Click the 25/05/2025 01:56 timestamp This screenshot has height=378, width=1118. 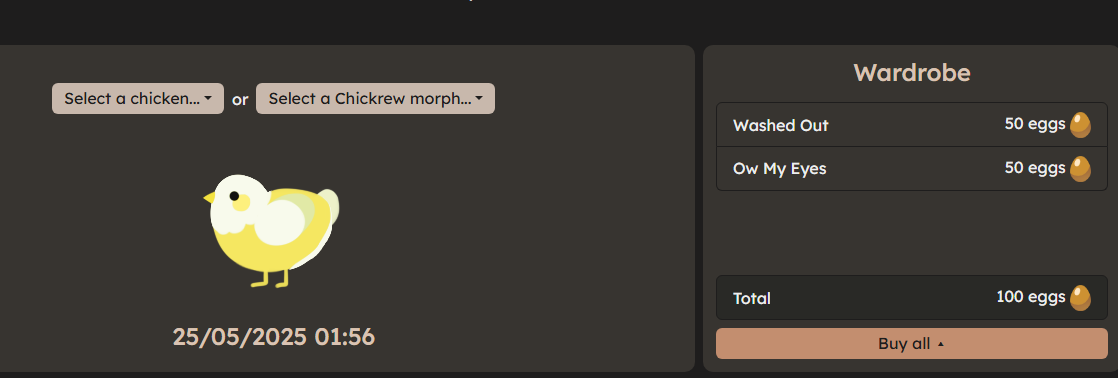point(274,337)
